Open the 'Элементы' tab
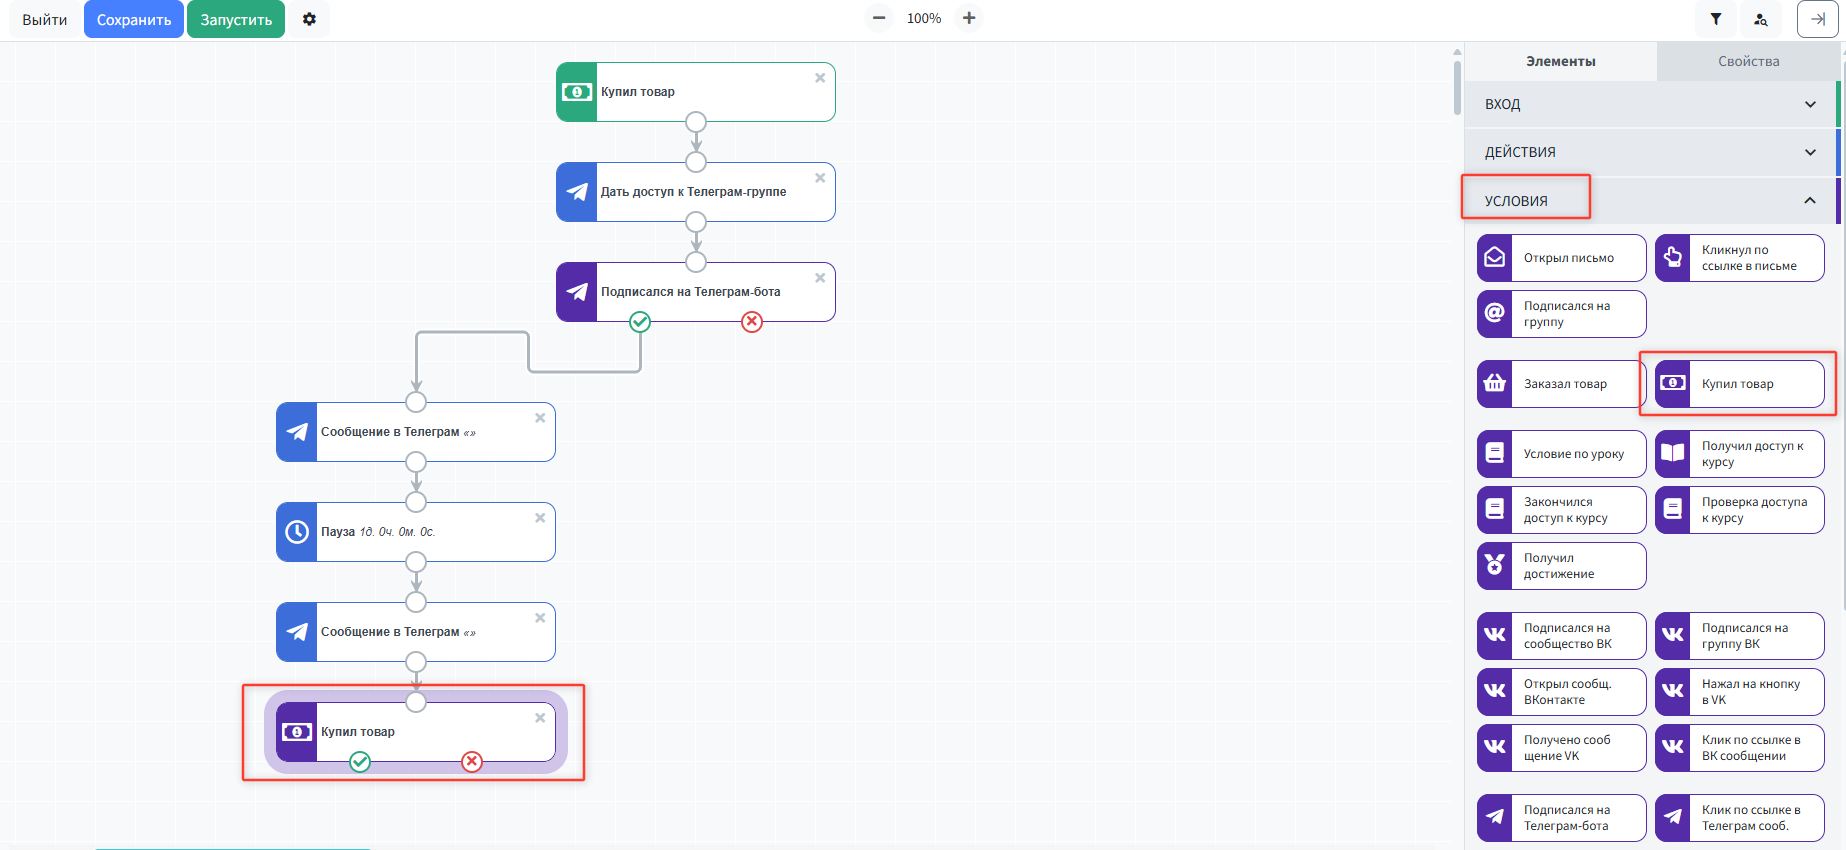 (1560, 61)
